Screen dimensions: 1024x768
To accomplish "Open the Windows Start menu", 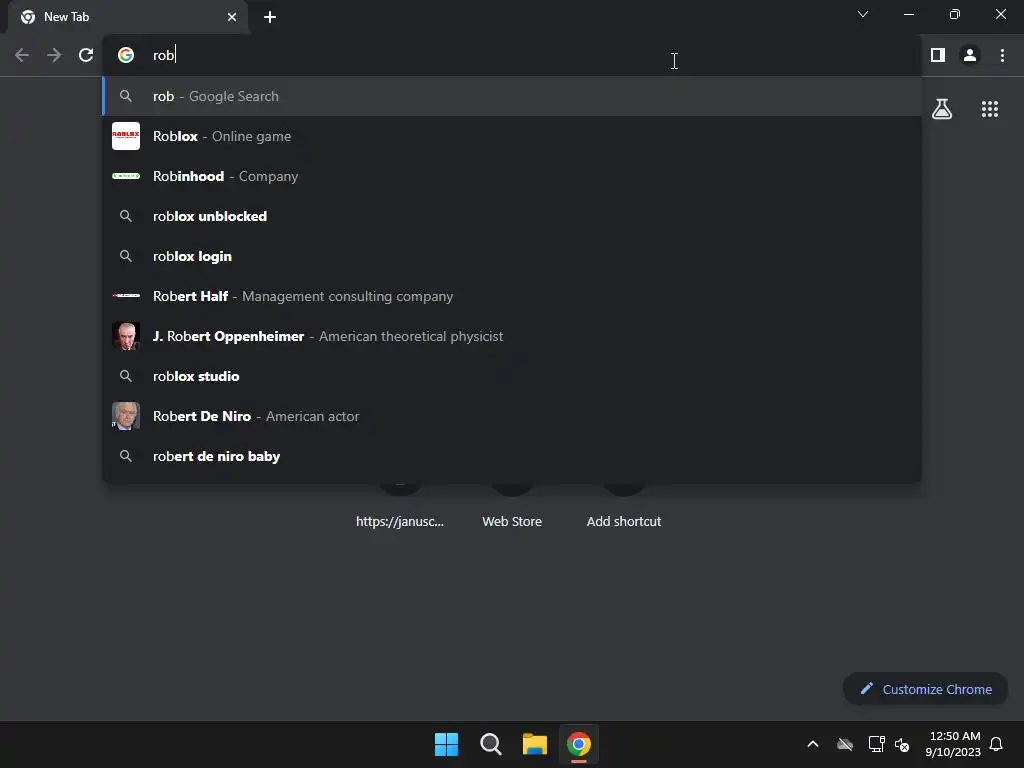I will [447, 744].
